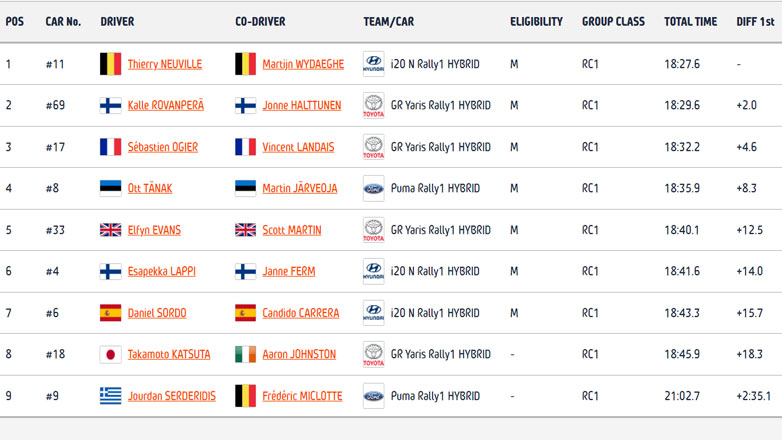The width and height of the screenshot is (782, 440).
Task: Open Kalle Rovanperä driver link
Action: point(164,106)
